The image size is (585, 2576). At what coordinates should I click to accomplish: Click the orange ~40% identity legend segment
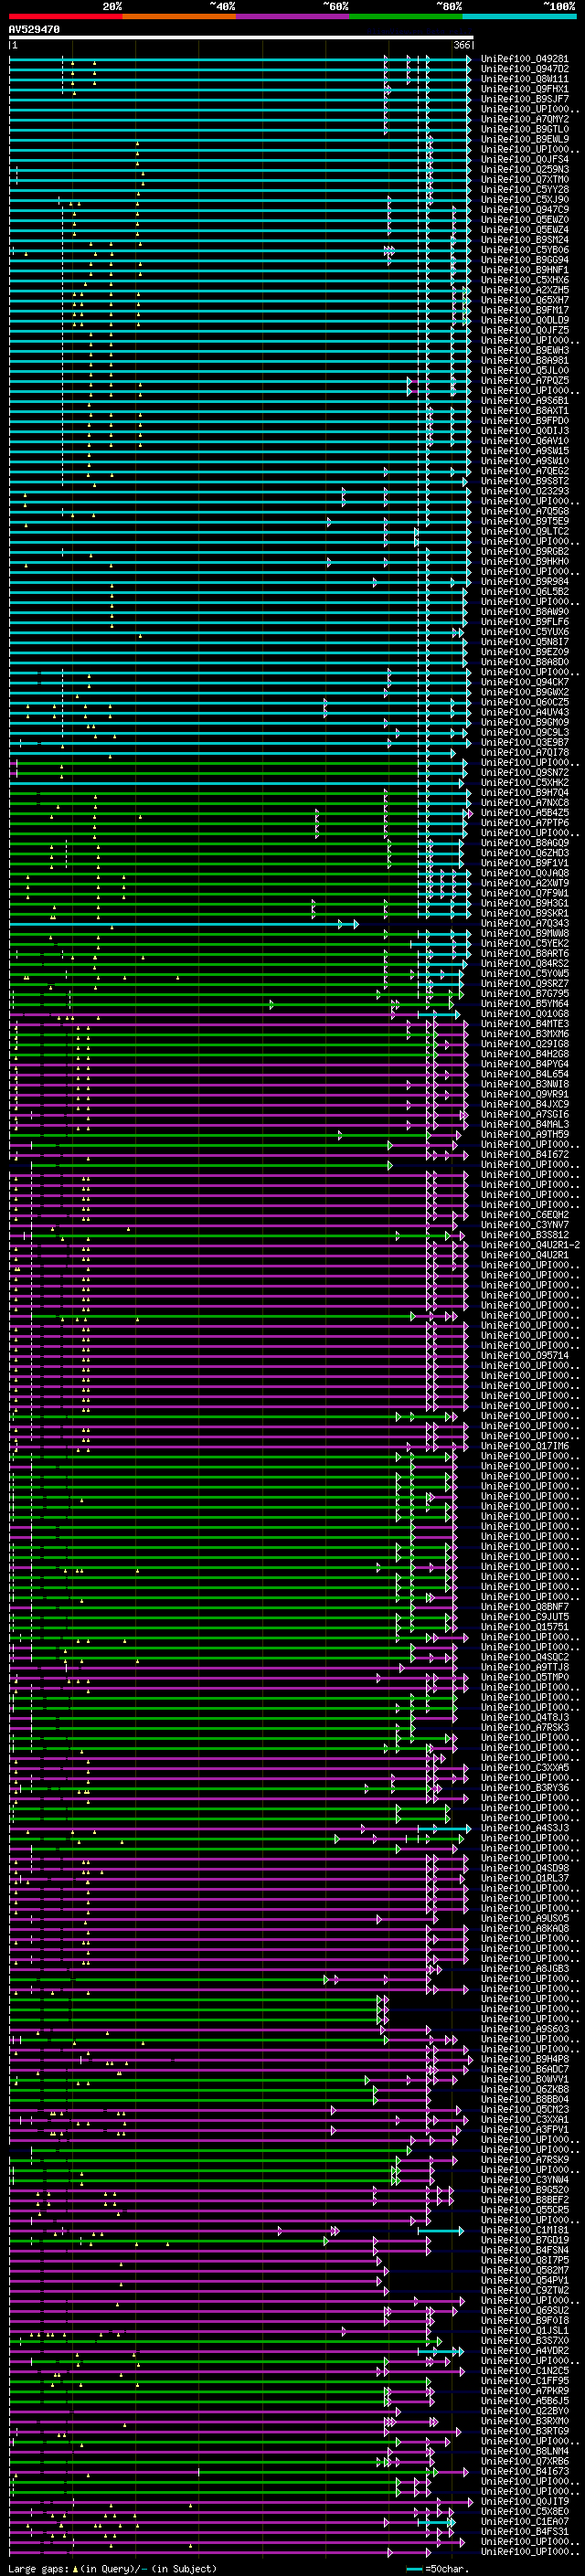(x=179, y=16)
